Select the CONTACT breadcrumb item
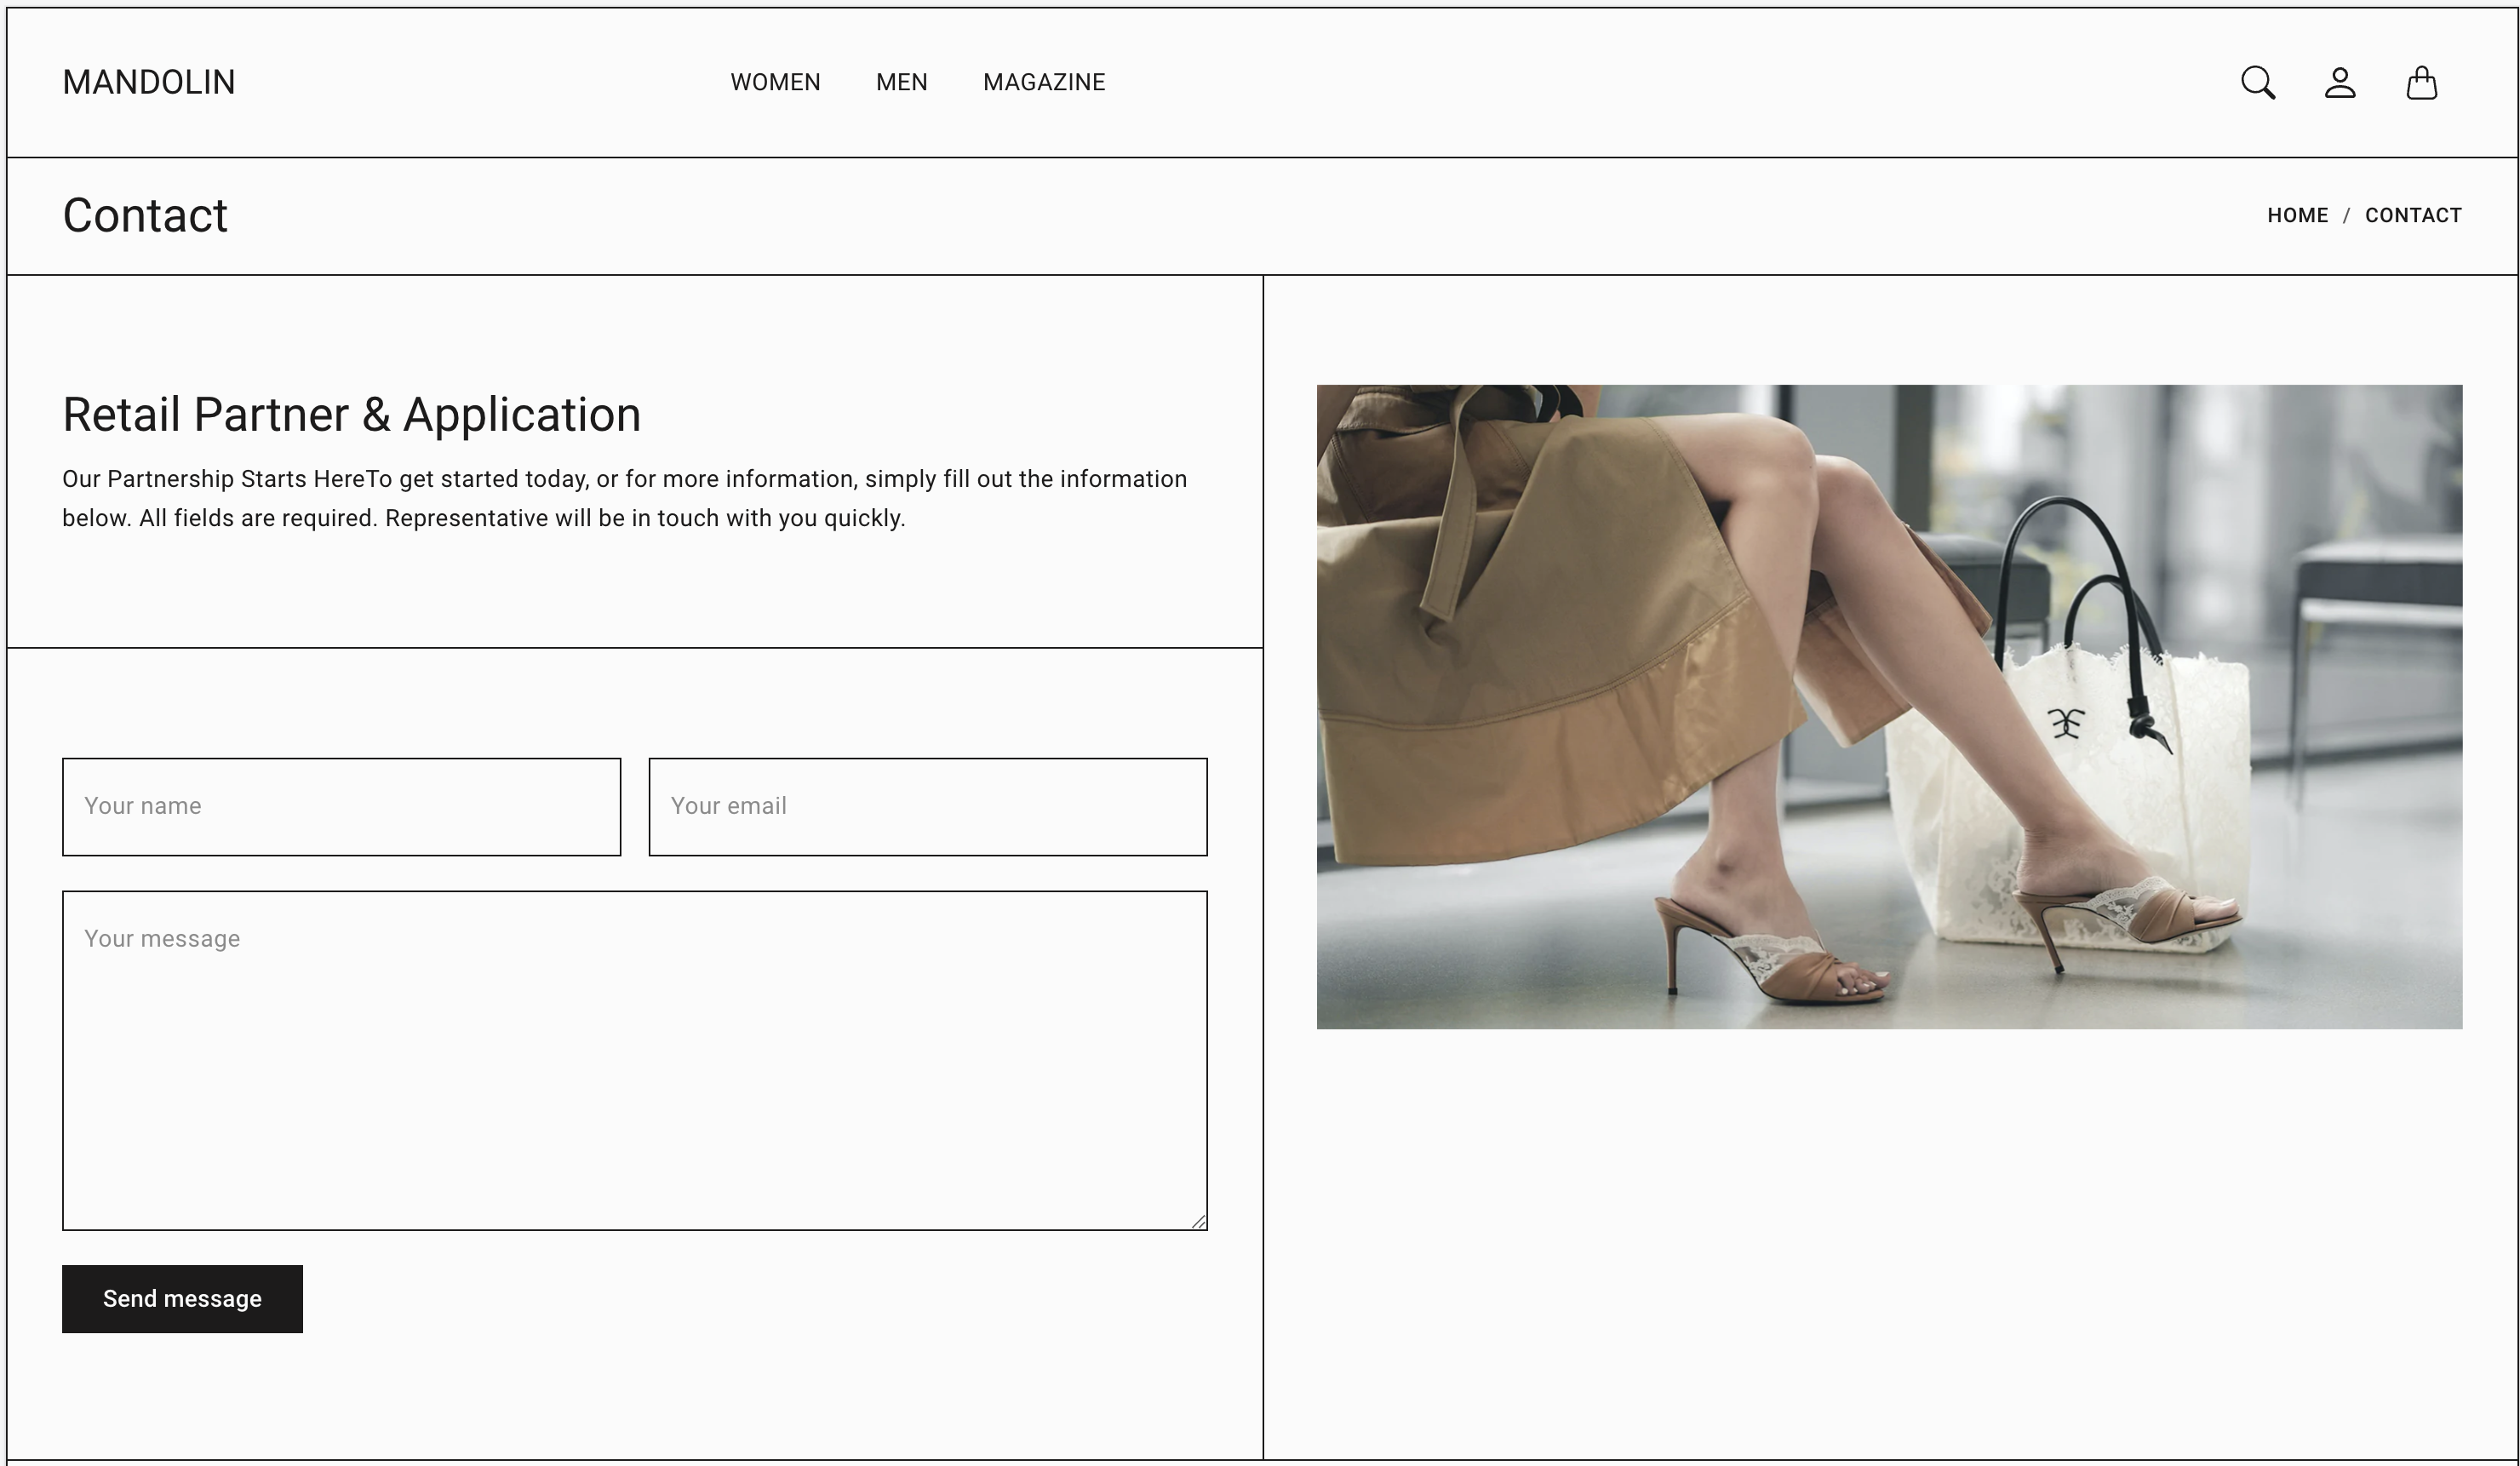 [2413, 215]
